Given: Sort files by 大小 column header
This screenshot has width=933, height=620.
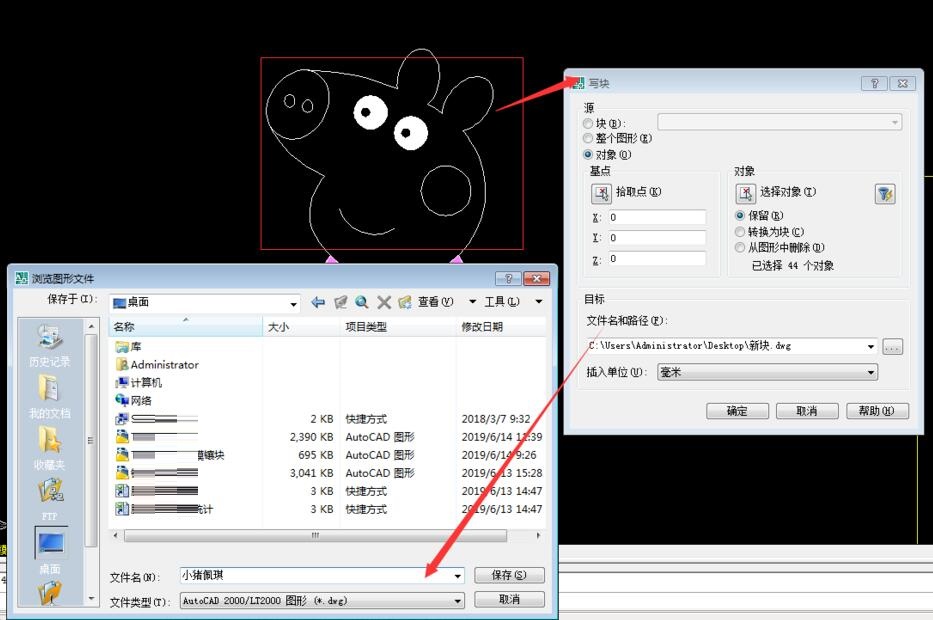Looking at the screenshot, I should coord(301,327).
